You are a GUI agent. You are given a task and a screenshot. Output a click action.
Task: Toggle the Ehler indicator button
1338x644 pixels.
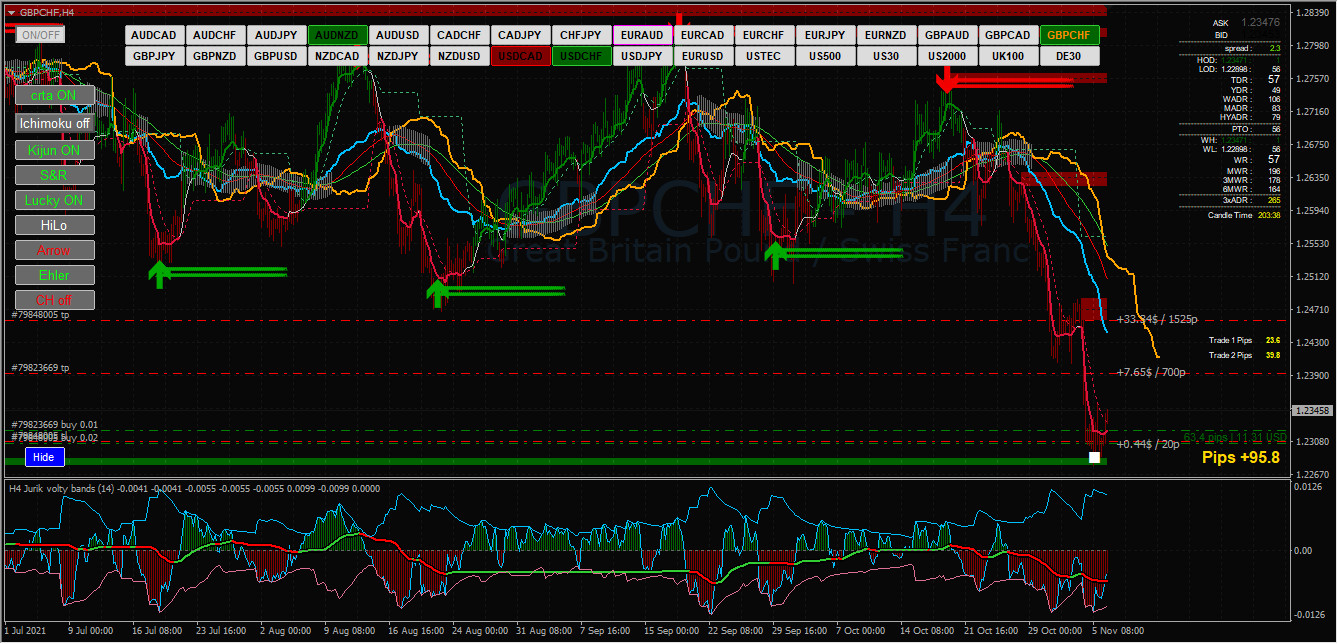click(55, 275)
